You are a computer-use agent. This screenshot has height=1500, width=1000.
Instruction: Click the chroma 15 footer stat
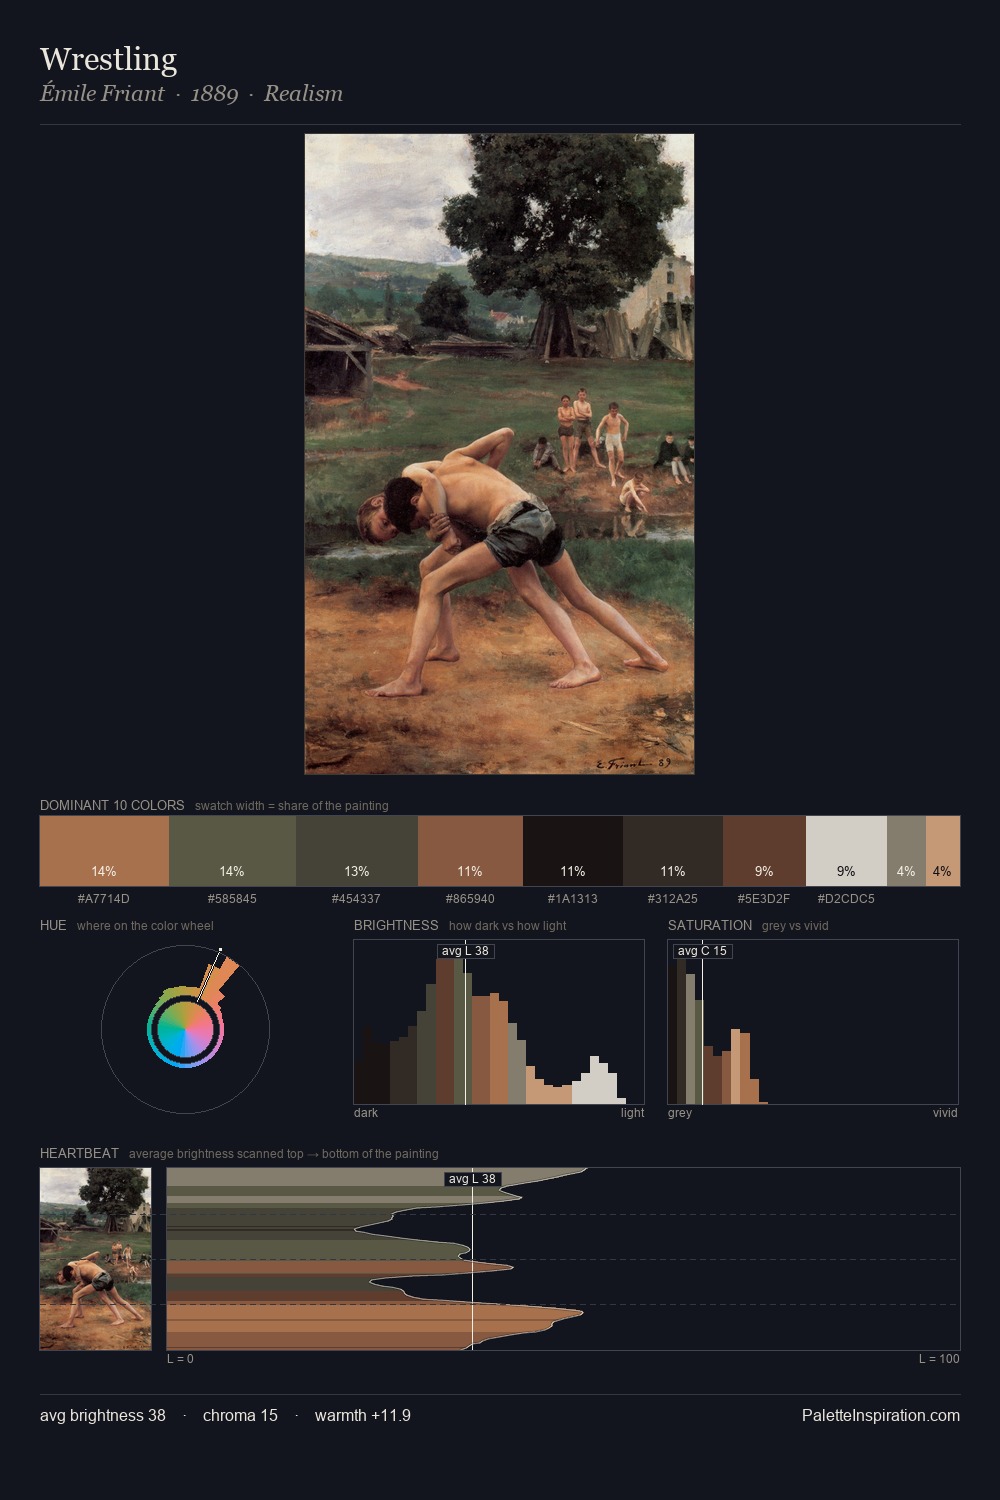(x=240, y=1415)
